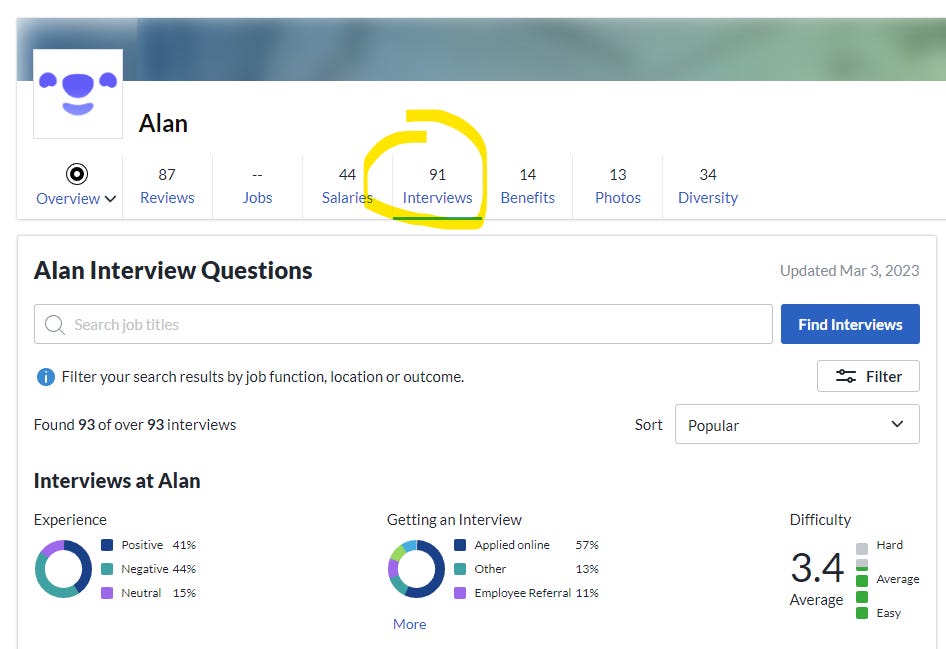Click the Negative 44% legend entry
This screenshot has width=946, height=649.
point(149,569)
